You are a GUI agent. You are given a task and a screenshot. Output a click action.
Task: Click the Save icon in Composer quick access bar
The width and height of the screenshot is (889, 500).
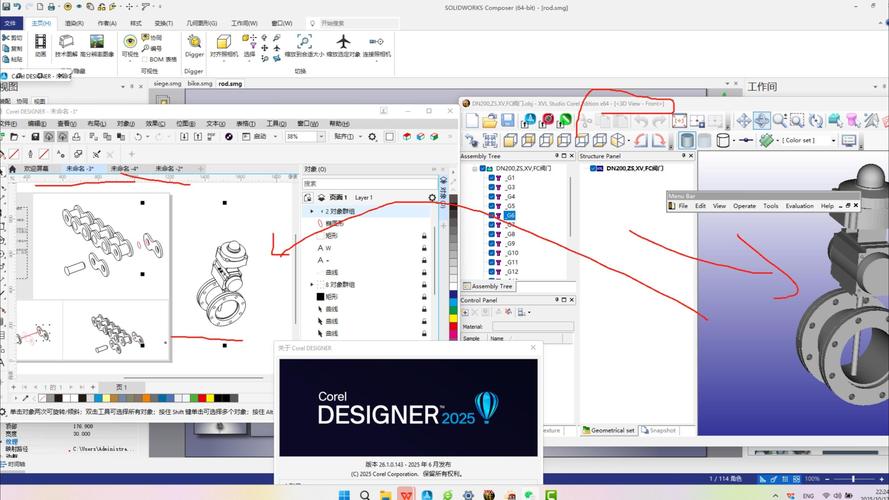pyautogui.click(x=6, y=7)
